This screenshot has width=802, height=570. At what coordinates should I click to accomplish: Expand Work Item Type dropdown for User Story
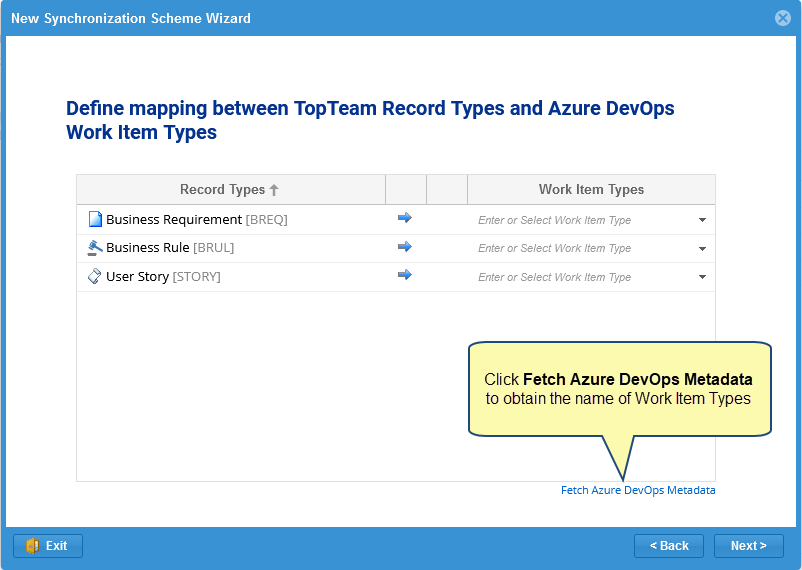[x=702, y=277]
